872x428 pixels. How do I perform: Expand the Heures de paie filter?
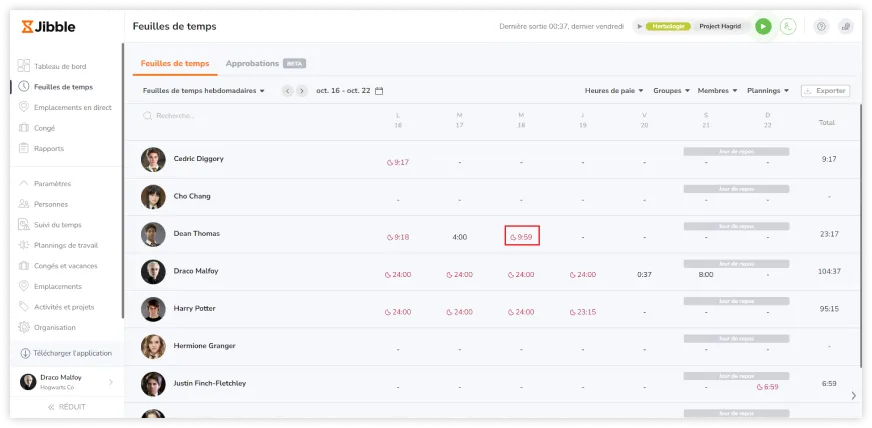pos(614,91)
